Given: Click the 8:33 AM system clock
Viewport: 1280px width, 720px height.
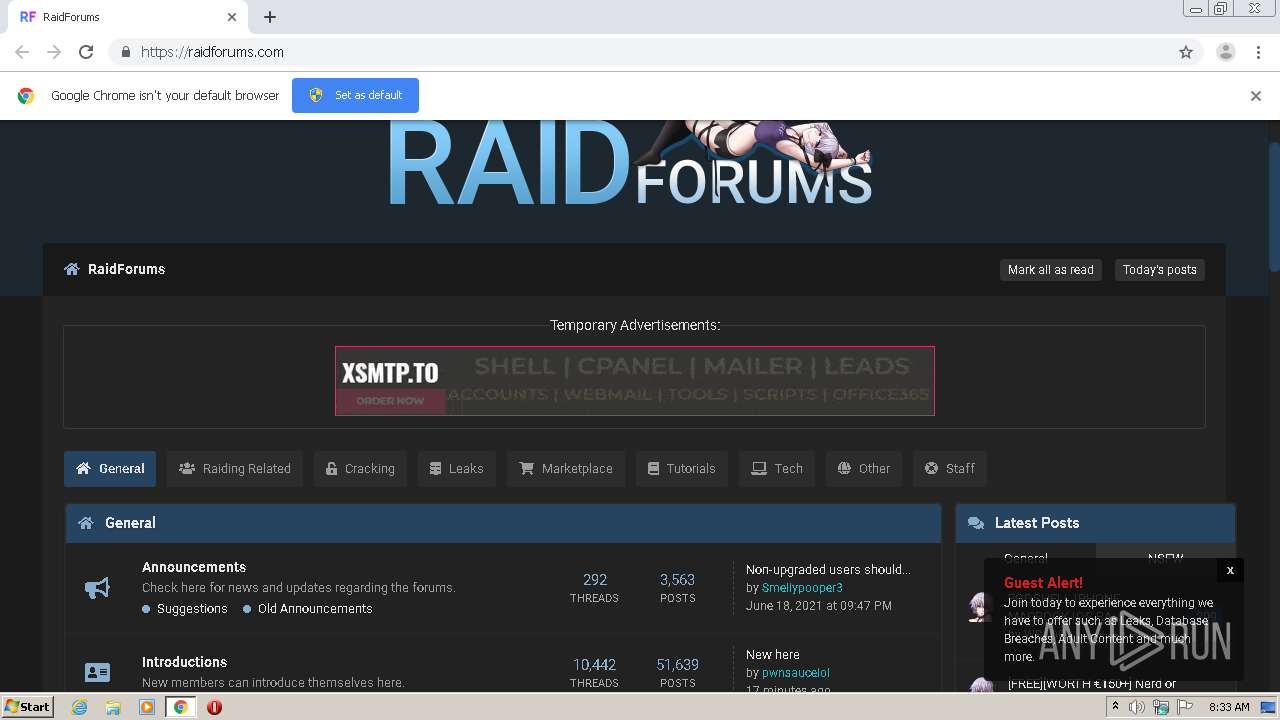Looking at the screenshot, I should click(1229, 707).
